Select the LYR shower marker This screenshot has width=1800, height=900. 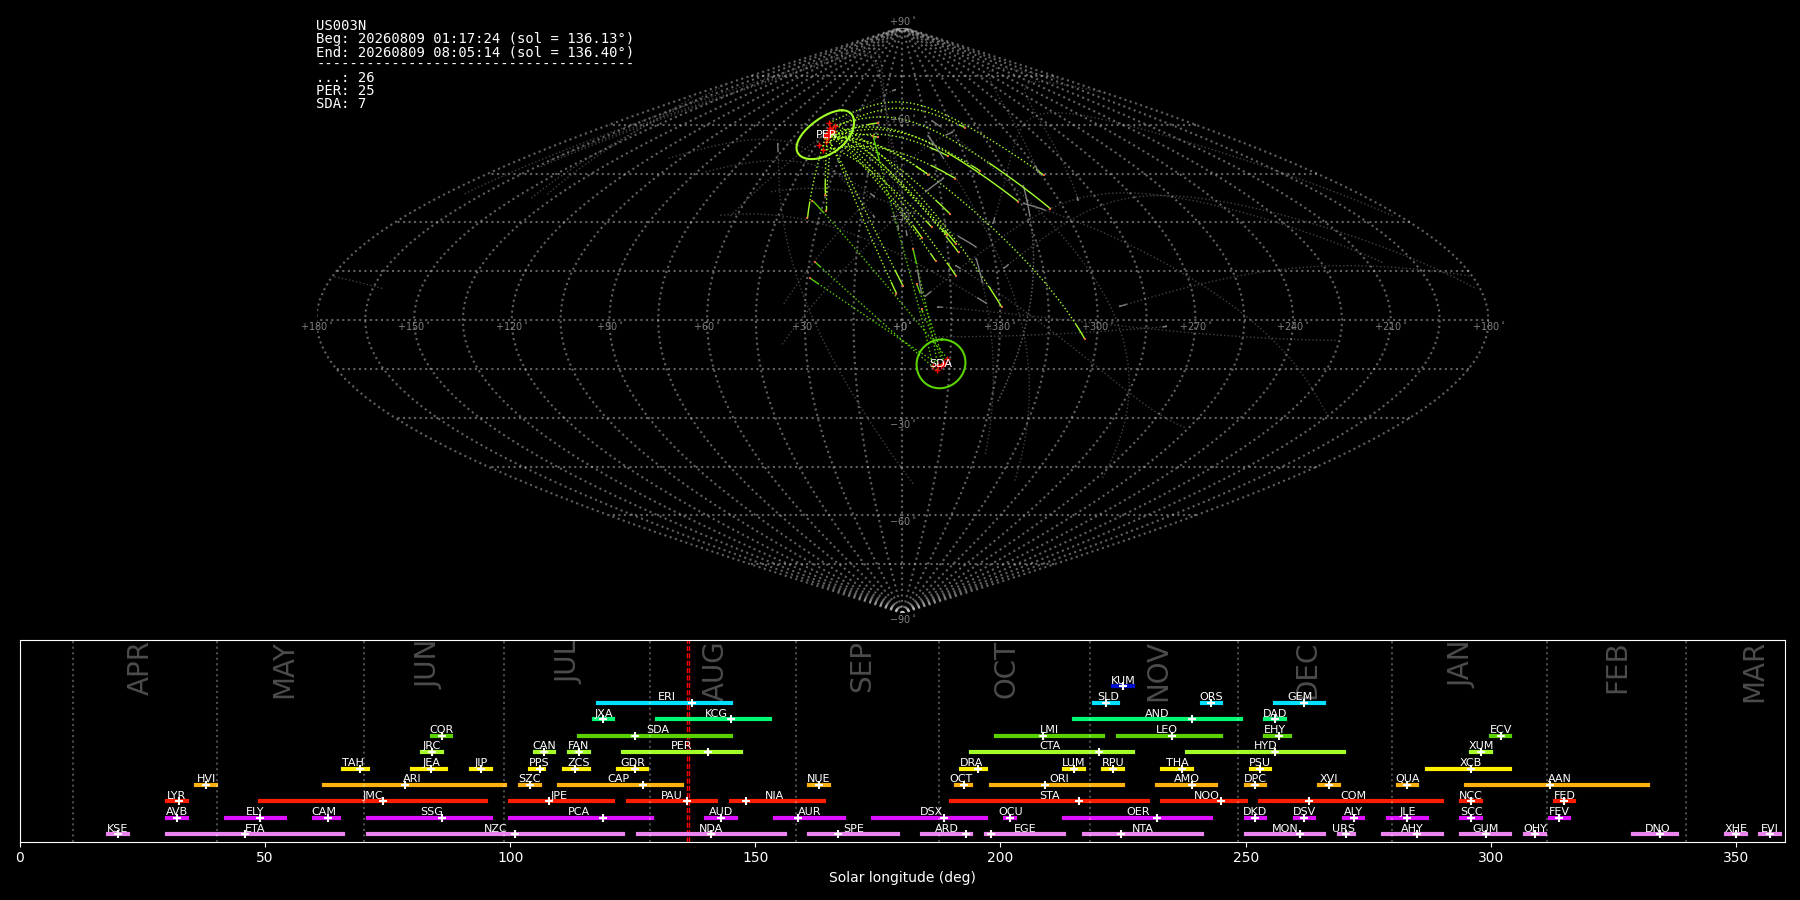pos(179,801)
